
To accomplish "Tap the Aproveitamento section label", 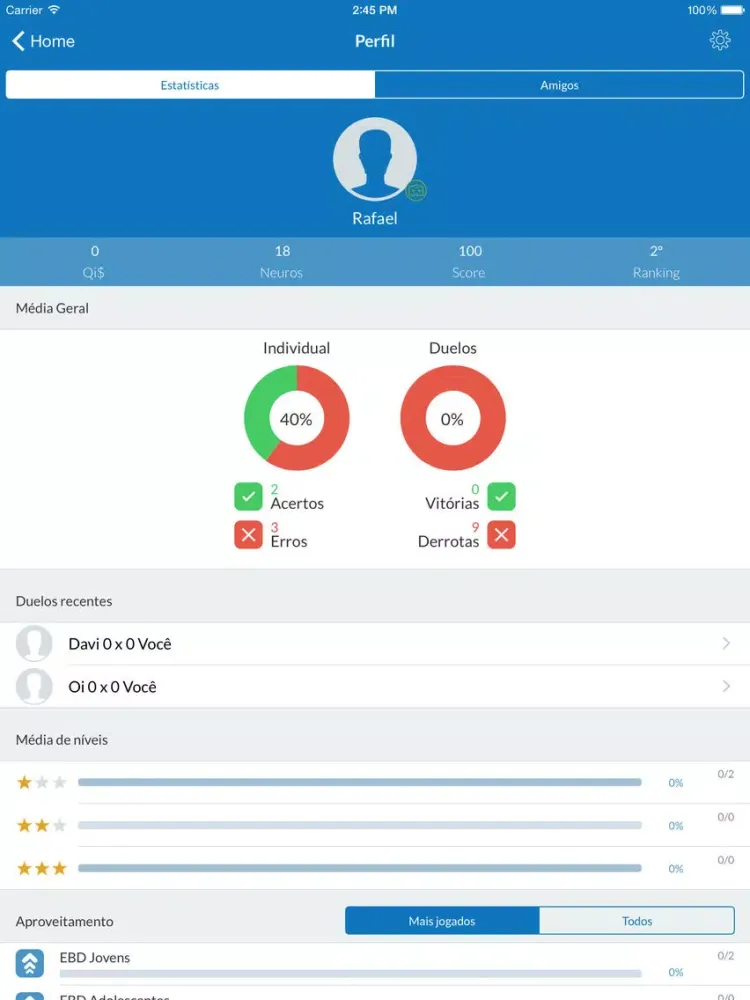I will point(64,922).
